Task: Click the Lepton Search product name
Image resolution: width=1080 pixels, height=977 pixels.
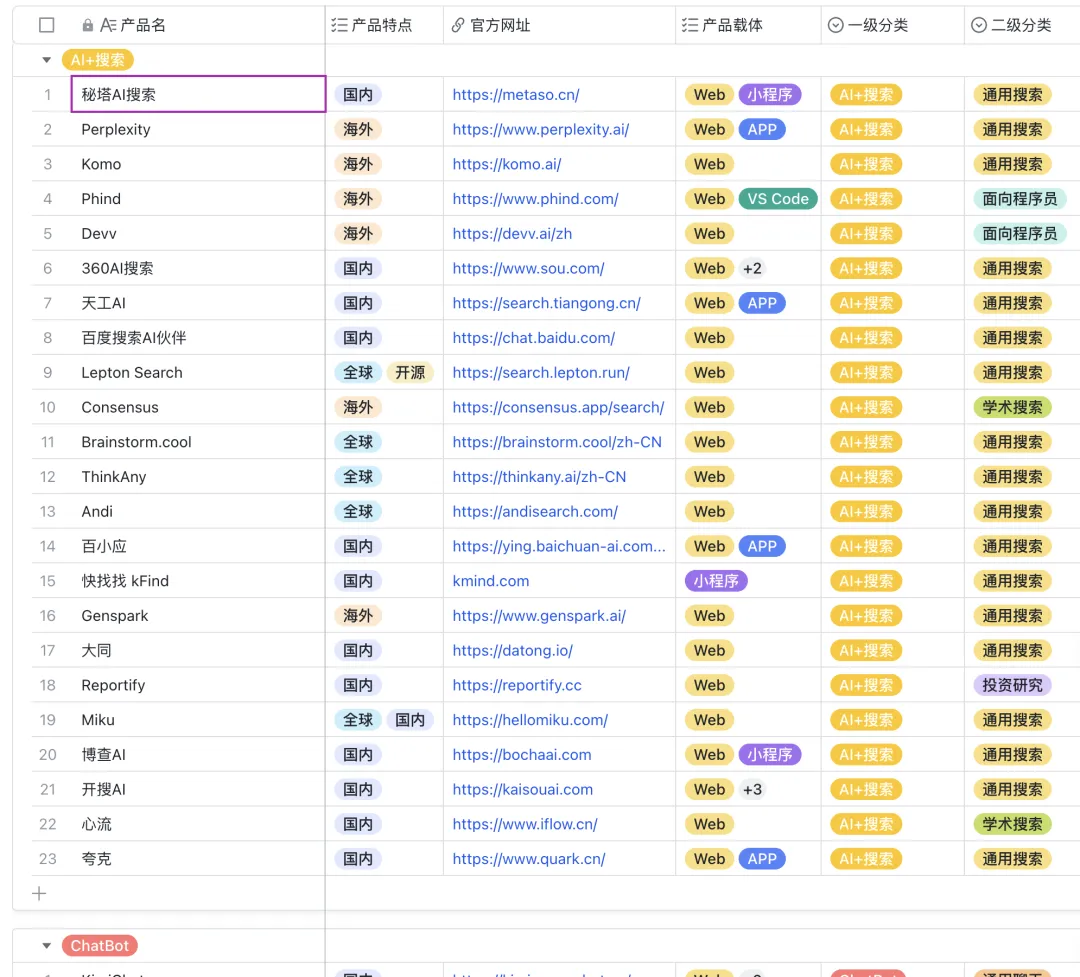Action: tap(132, 373)
